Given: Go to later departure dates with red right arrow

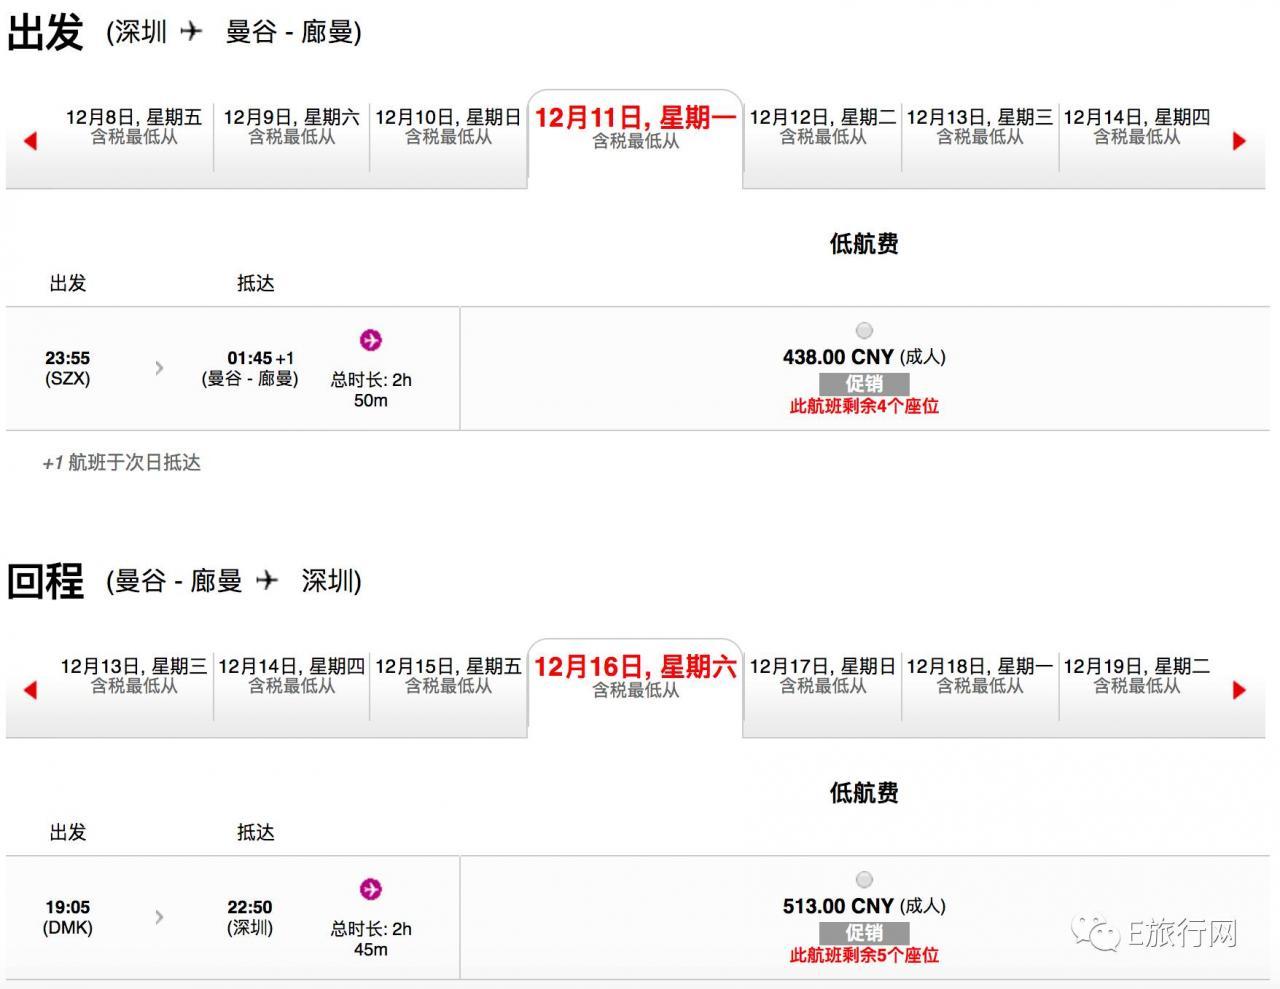Looking at the screenshot, I should point(1239,141).
